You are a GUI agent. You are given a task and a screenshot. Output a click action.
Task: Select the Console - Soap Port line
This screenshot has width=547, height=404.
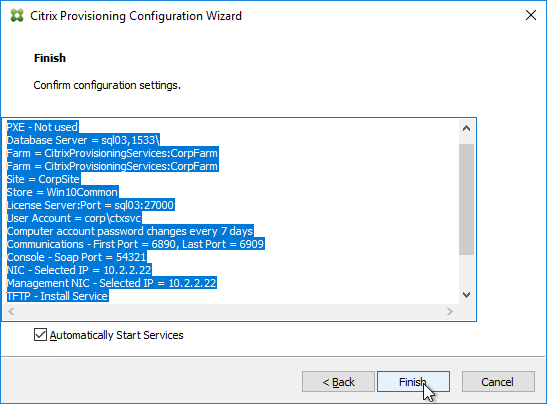[x=77, y=257]
